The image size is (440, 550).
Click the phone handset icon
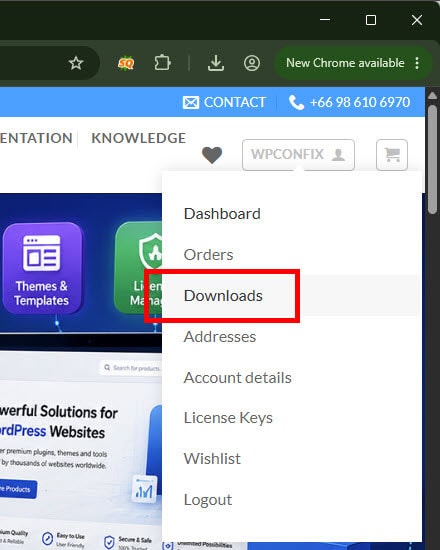296,102
